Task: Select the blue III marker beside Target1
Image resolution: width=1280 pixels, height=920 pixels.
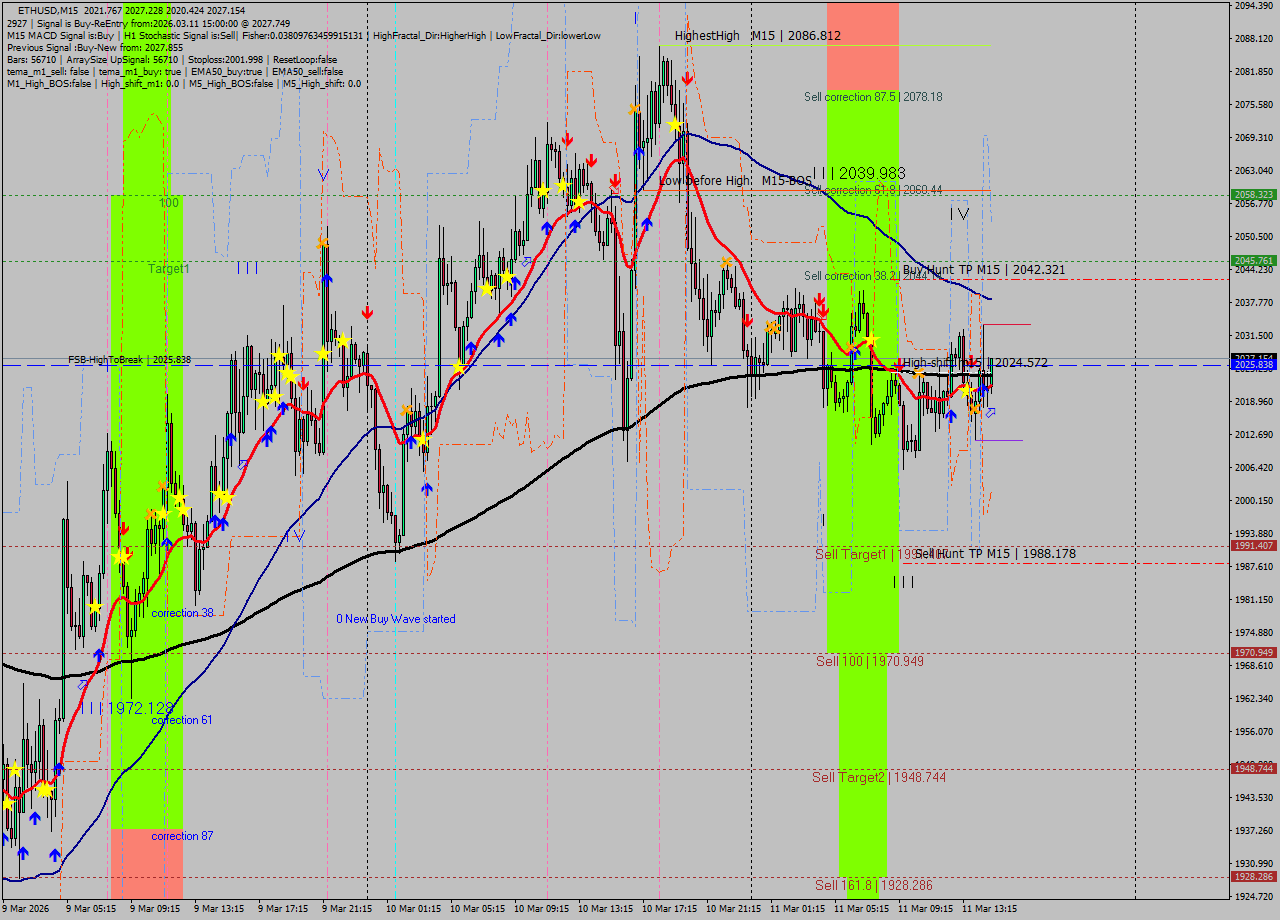Action: (247, 268)
